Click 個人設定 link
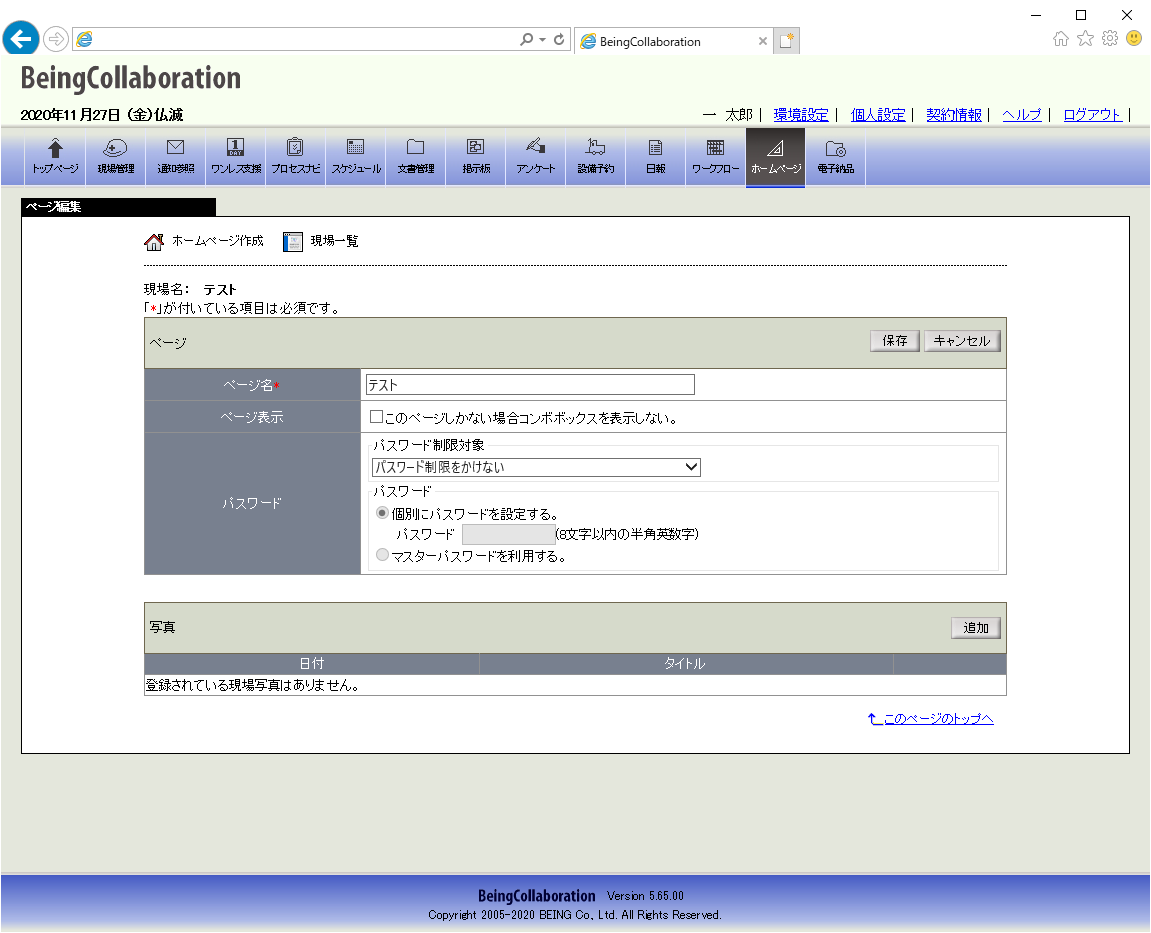1151x933 pixels. click(x=878, y=115)
